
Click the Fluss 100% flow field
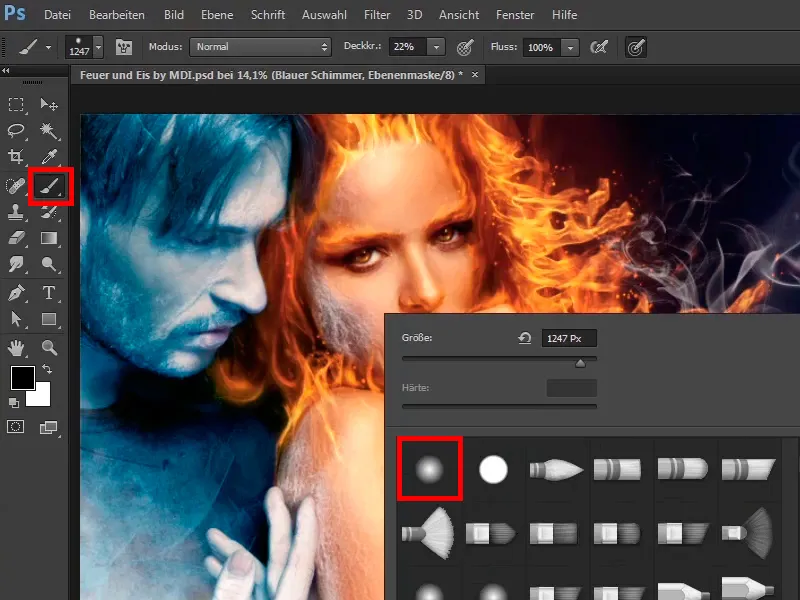[x=541, y=47]
